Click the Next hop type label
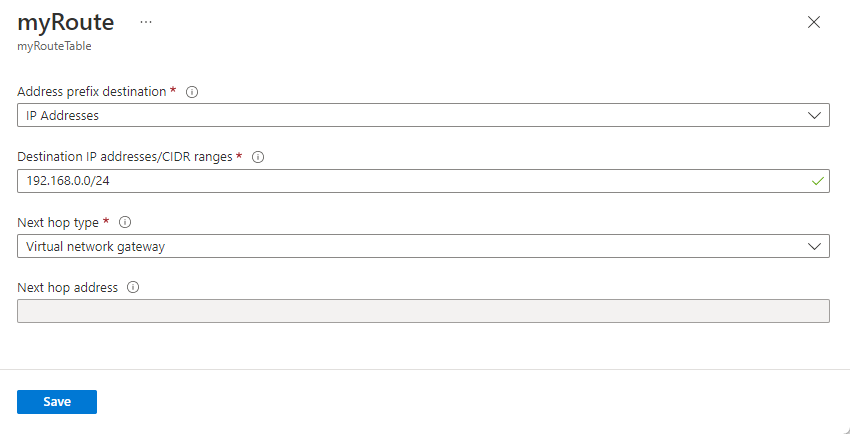 59,222
